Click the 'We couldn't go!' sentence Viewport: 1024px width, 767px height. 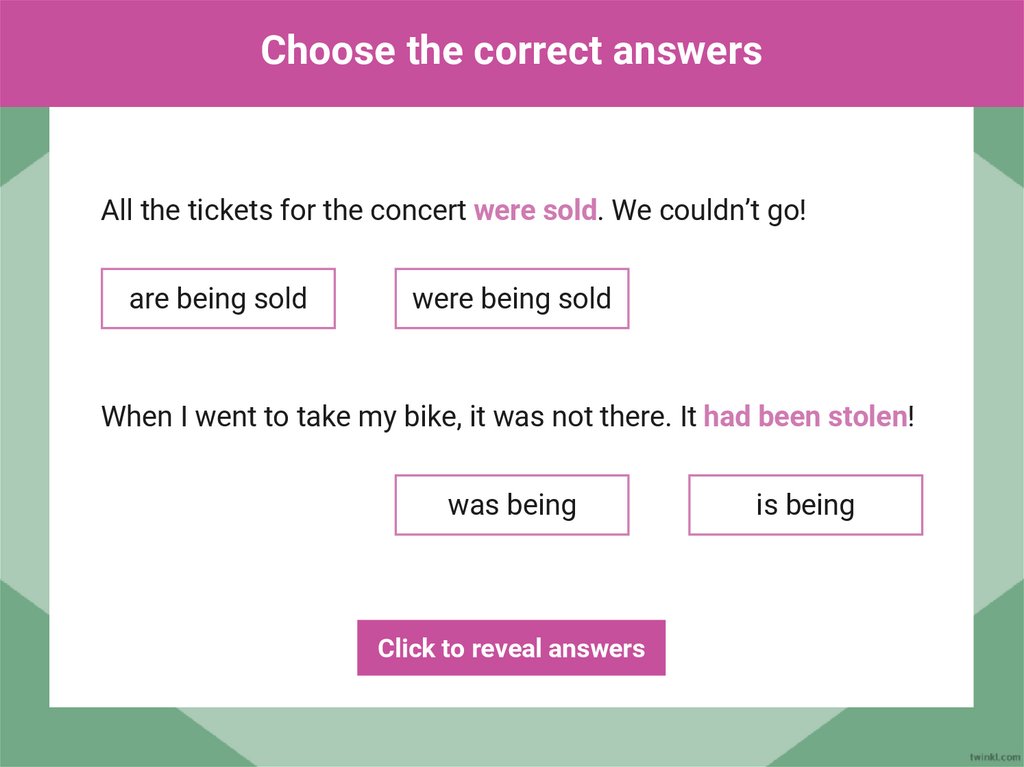point(708,211)
